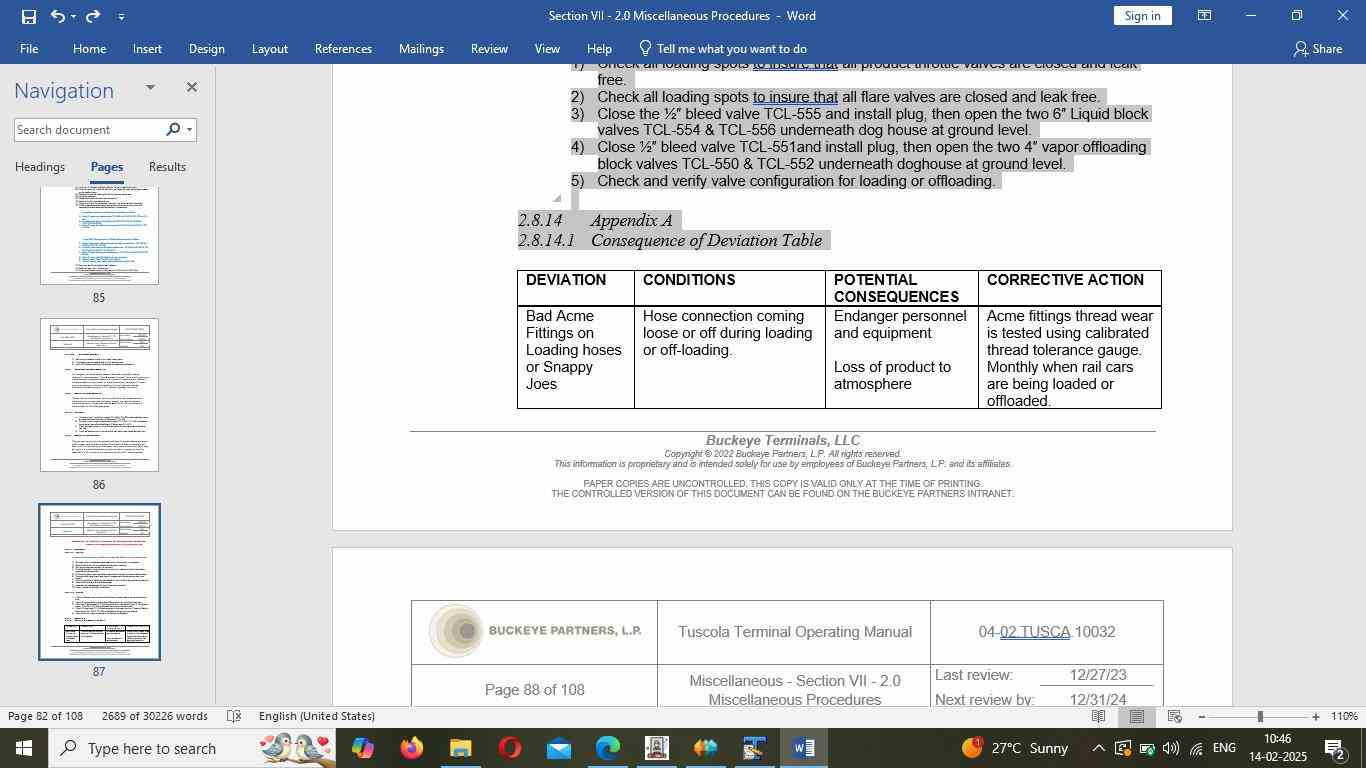Click the Sign in button
This screenshot has height=768, width=1366.
(x=1142, y=16)
